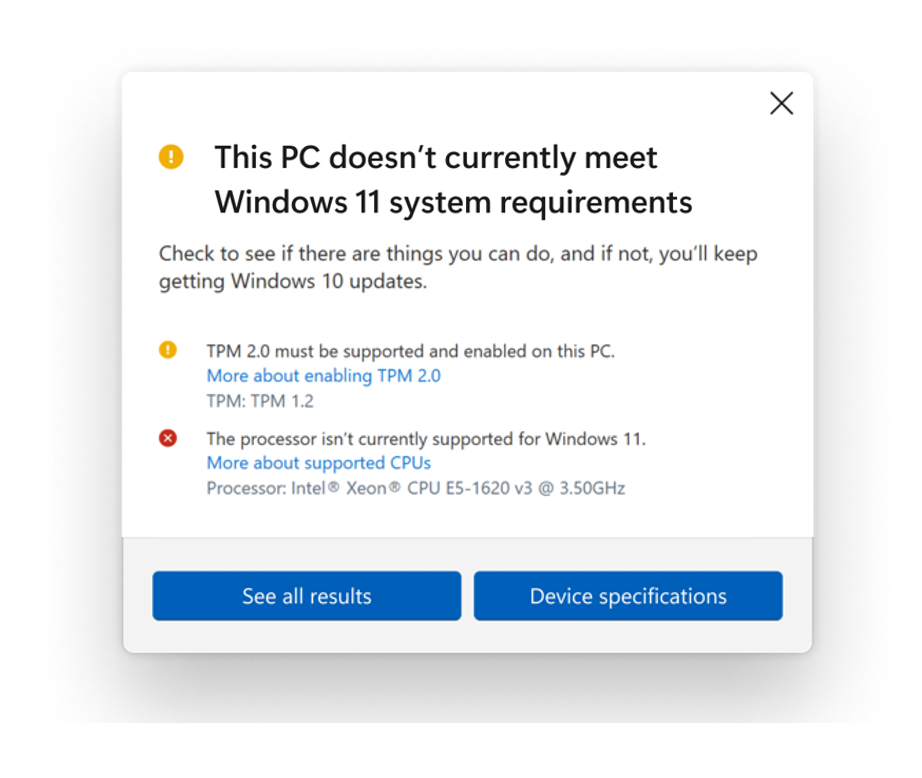Click the 'getting Windows 10 updates.' text line
This screenshot has height=778, width=922.
[x=293, y=281]
